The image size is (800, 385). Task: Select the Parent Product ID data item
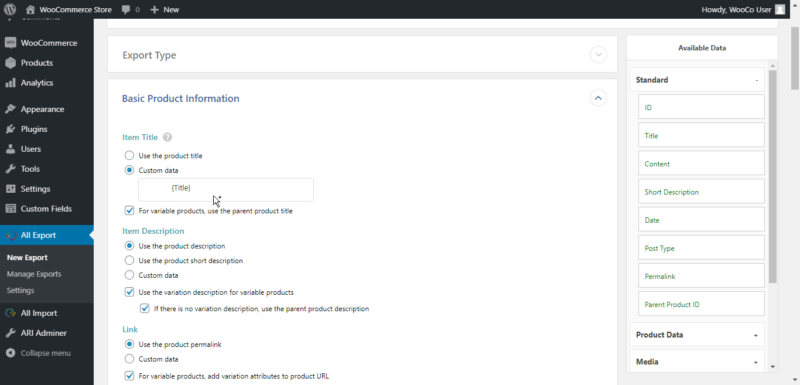(701, 303)
